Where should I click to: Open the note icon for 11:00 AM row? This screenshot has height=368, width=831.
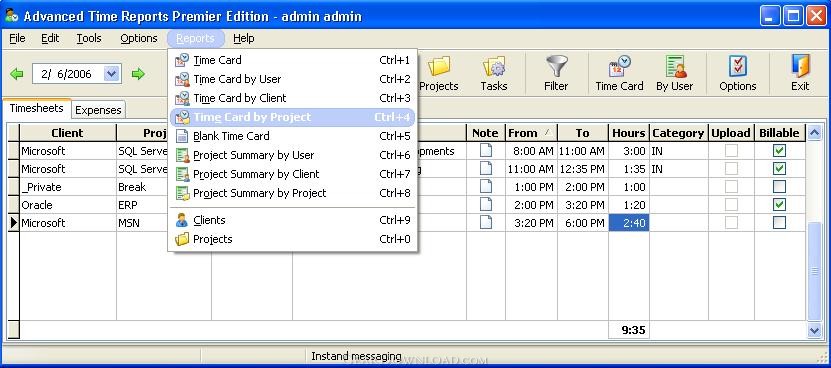[x=485, y=169]
